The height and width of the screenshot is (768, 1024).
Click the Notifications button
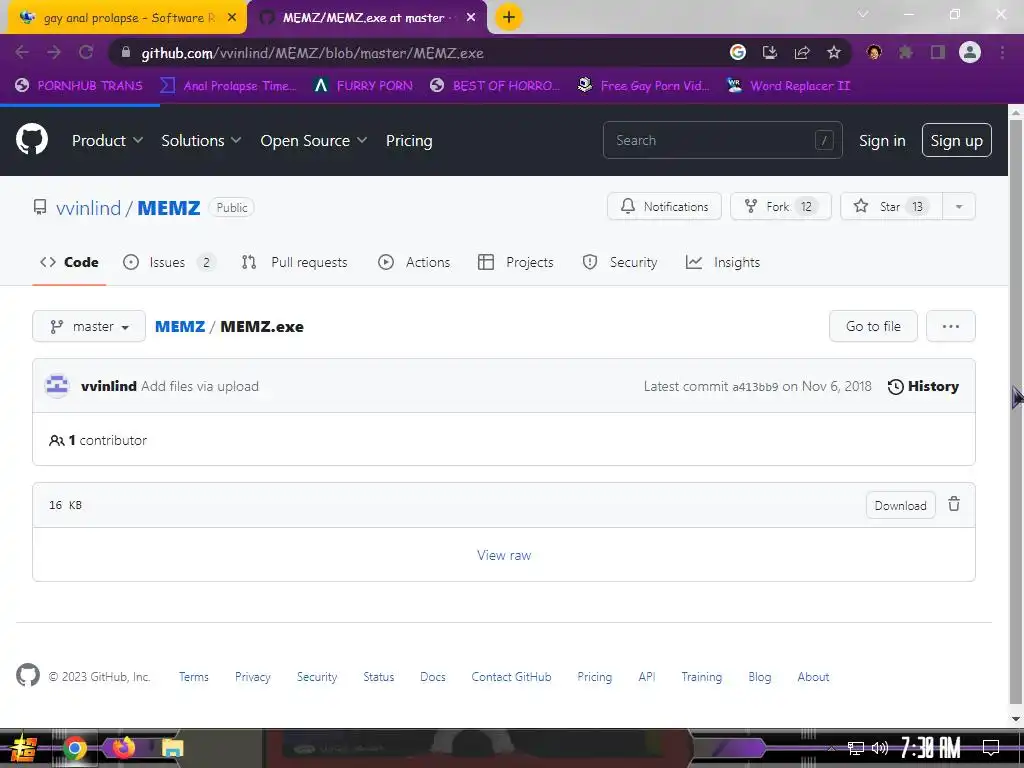(664, 206)
